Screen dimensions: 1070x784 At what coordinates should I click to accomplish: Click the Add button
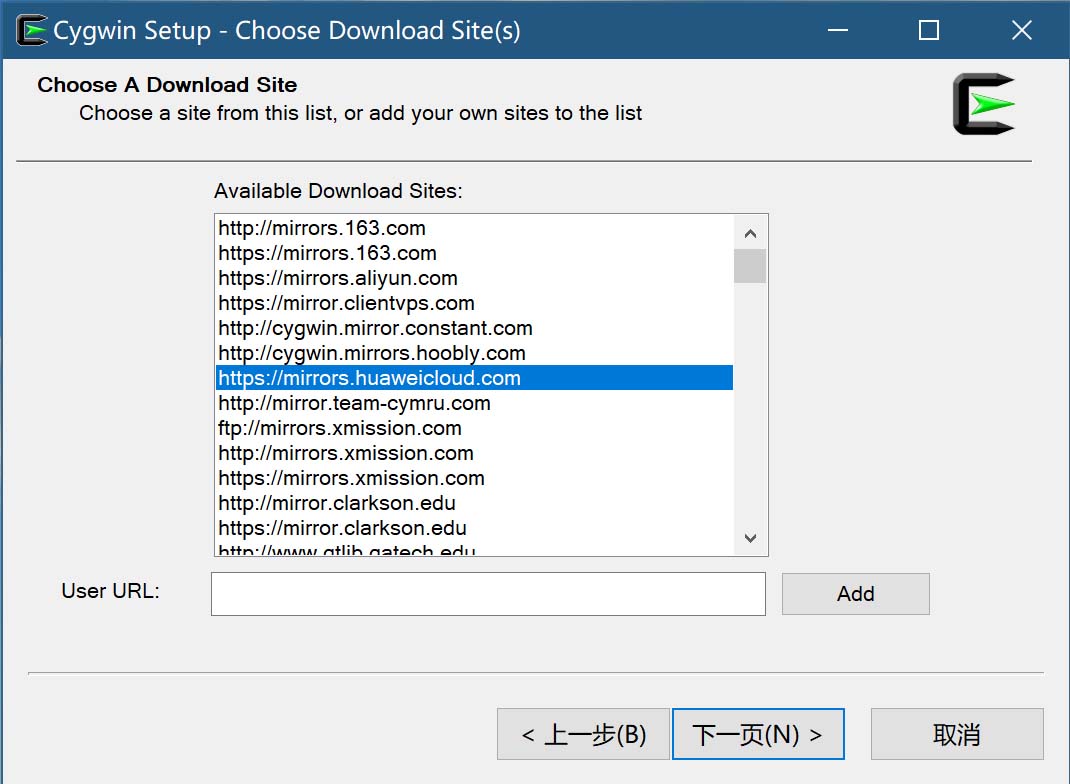coord(856,594)
